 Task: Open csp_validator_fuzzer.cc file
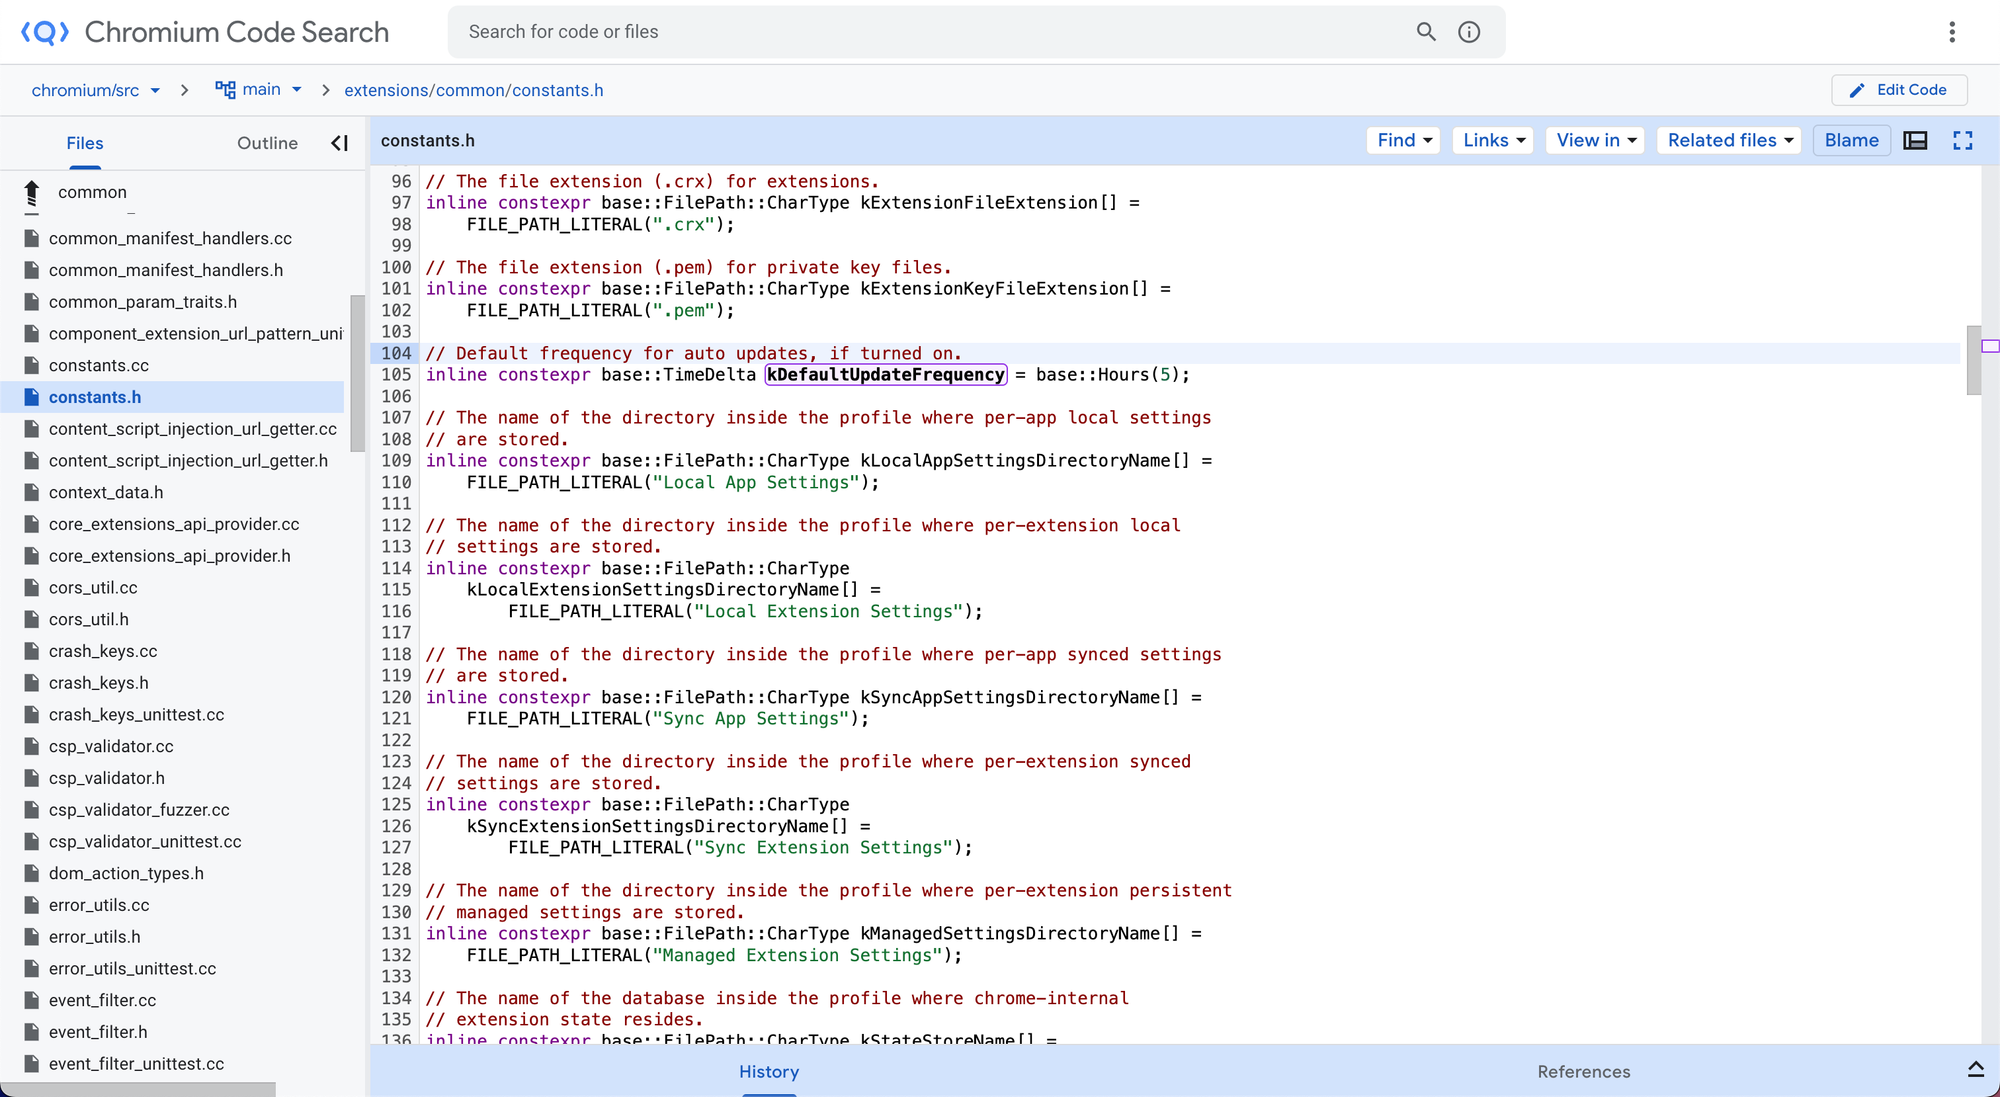[x=139, y=810]
